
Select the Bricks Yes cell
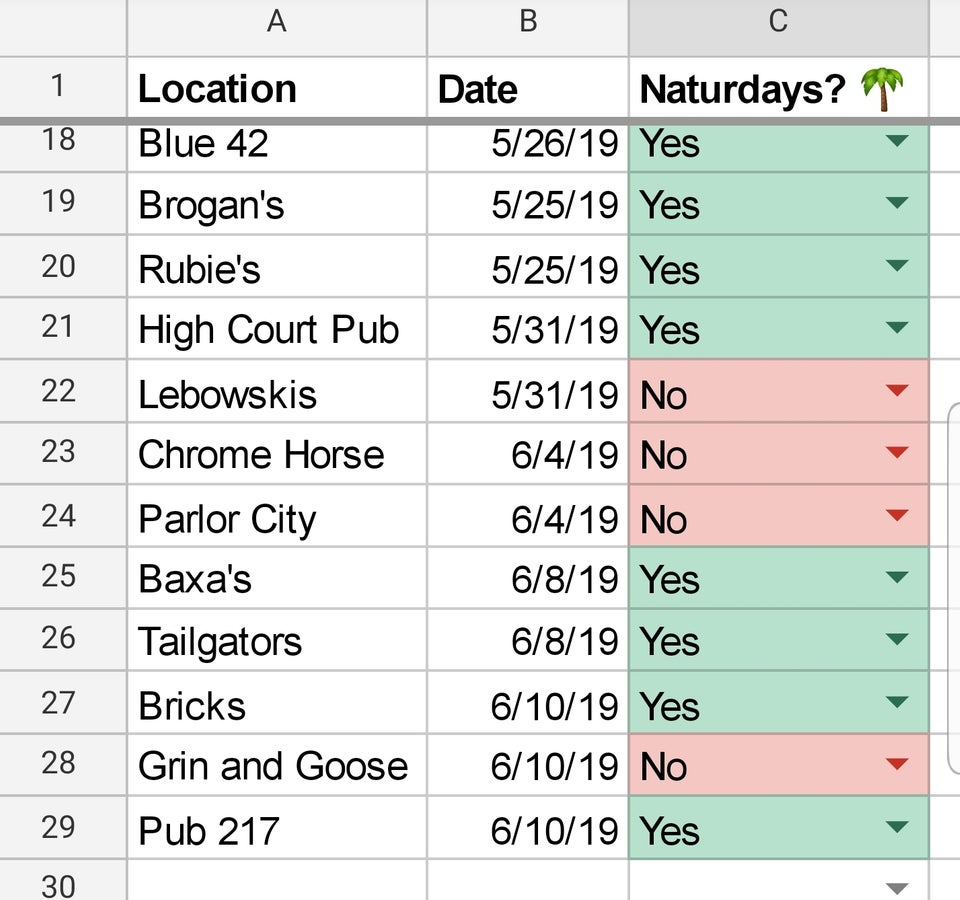(x=779, y=703)
